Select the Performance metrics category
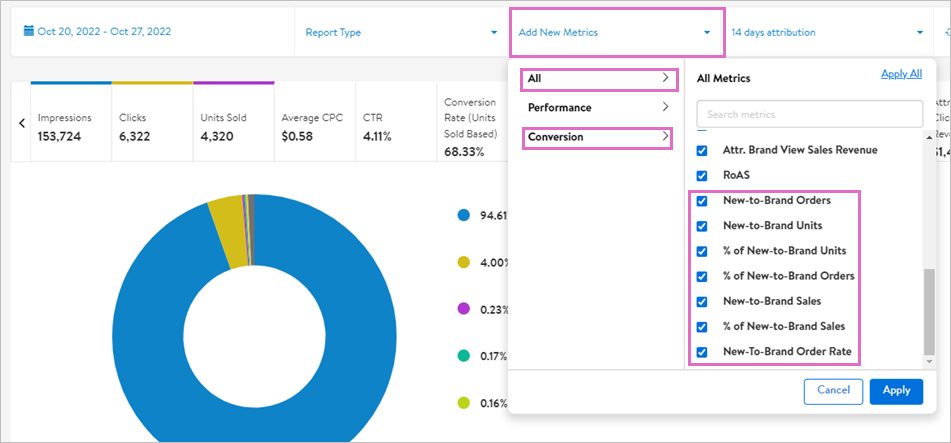This screenshot has height=443, width=951. point(597,107)
